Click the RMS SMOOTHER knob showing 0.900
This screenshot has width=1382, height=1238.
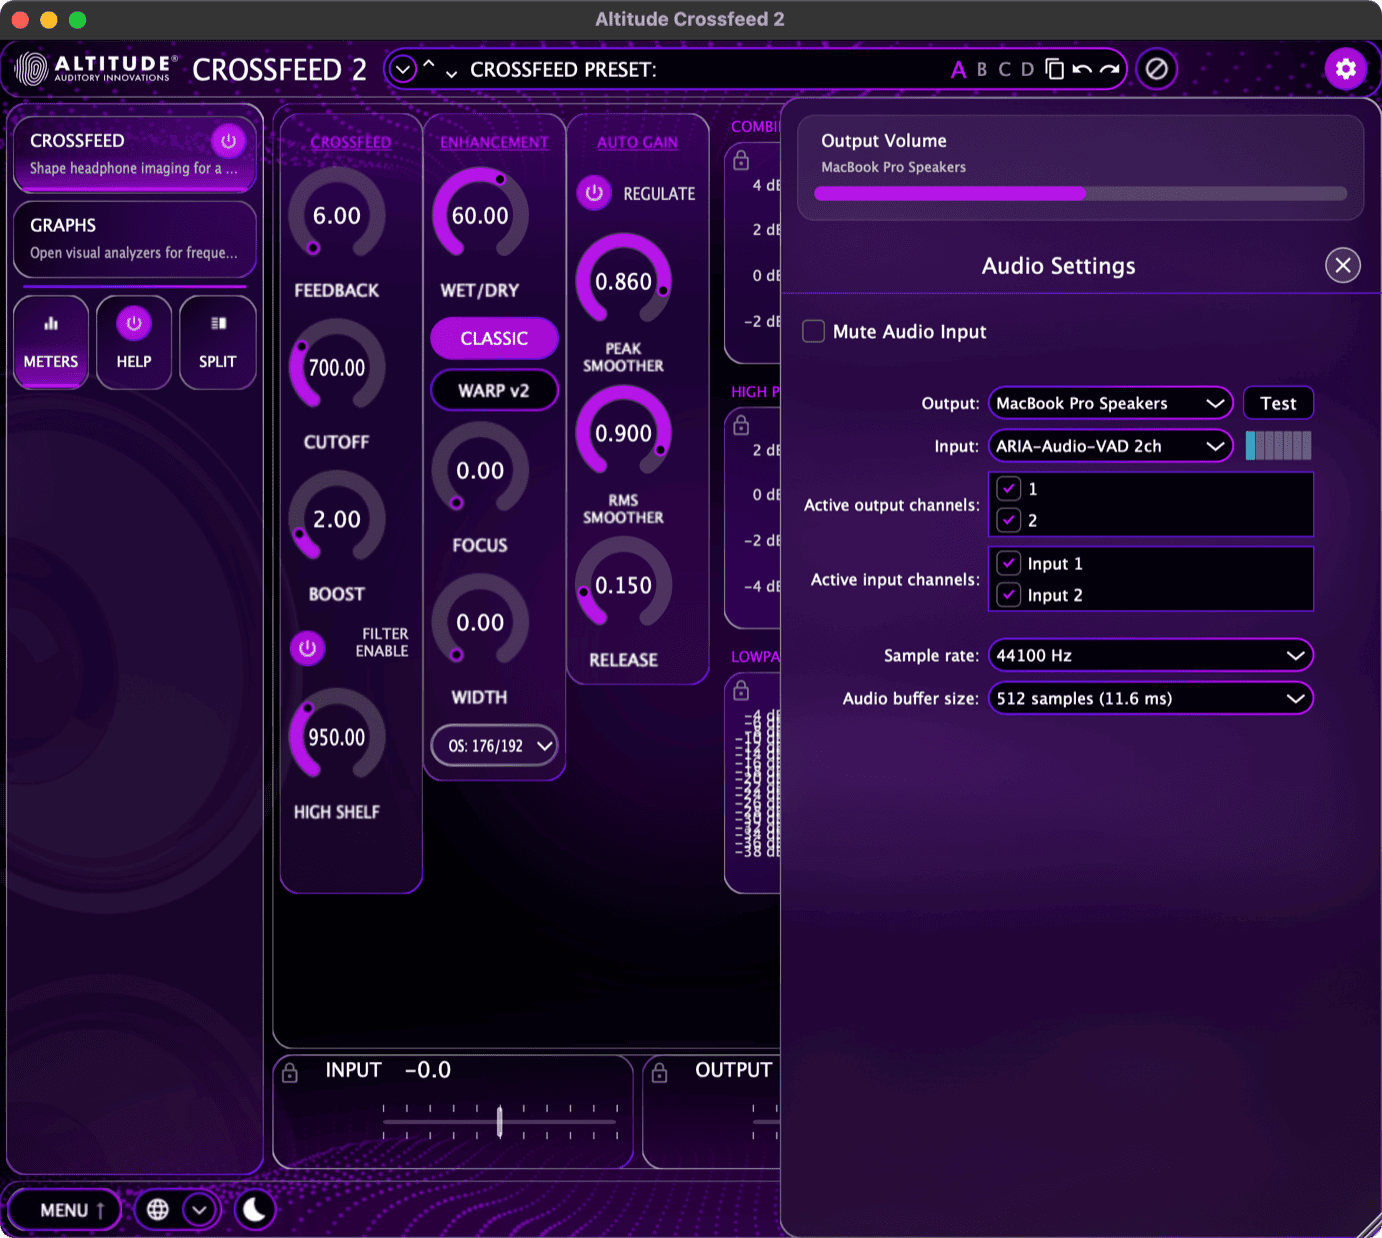(x=623, y=433)
